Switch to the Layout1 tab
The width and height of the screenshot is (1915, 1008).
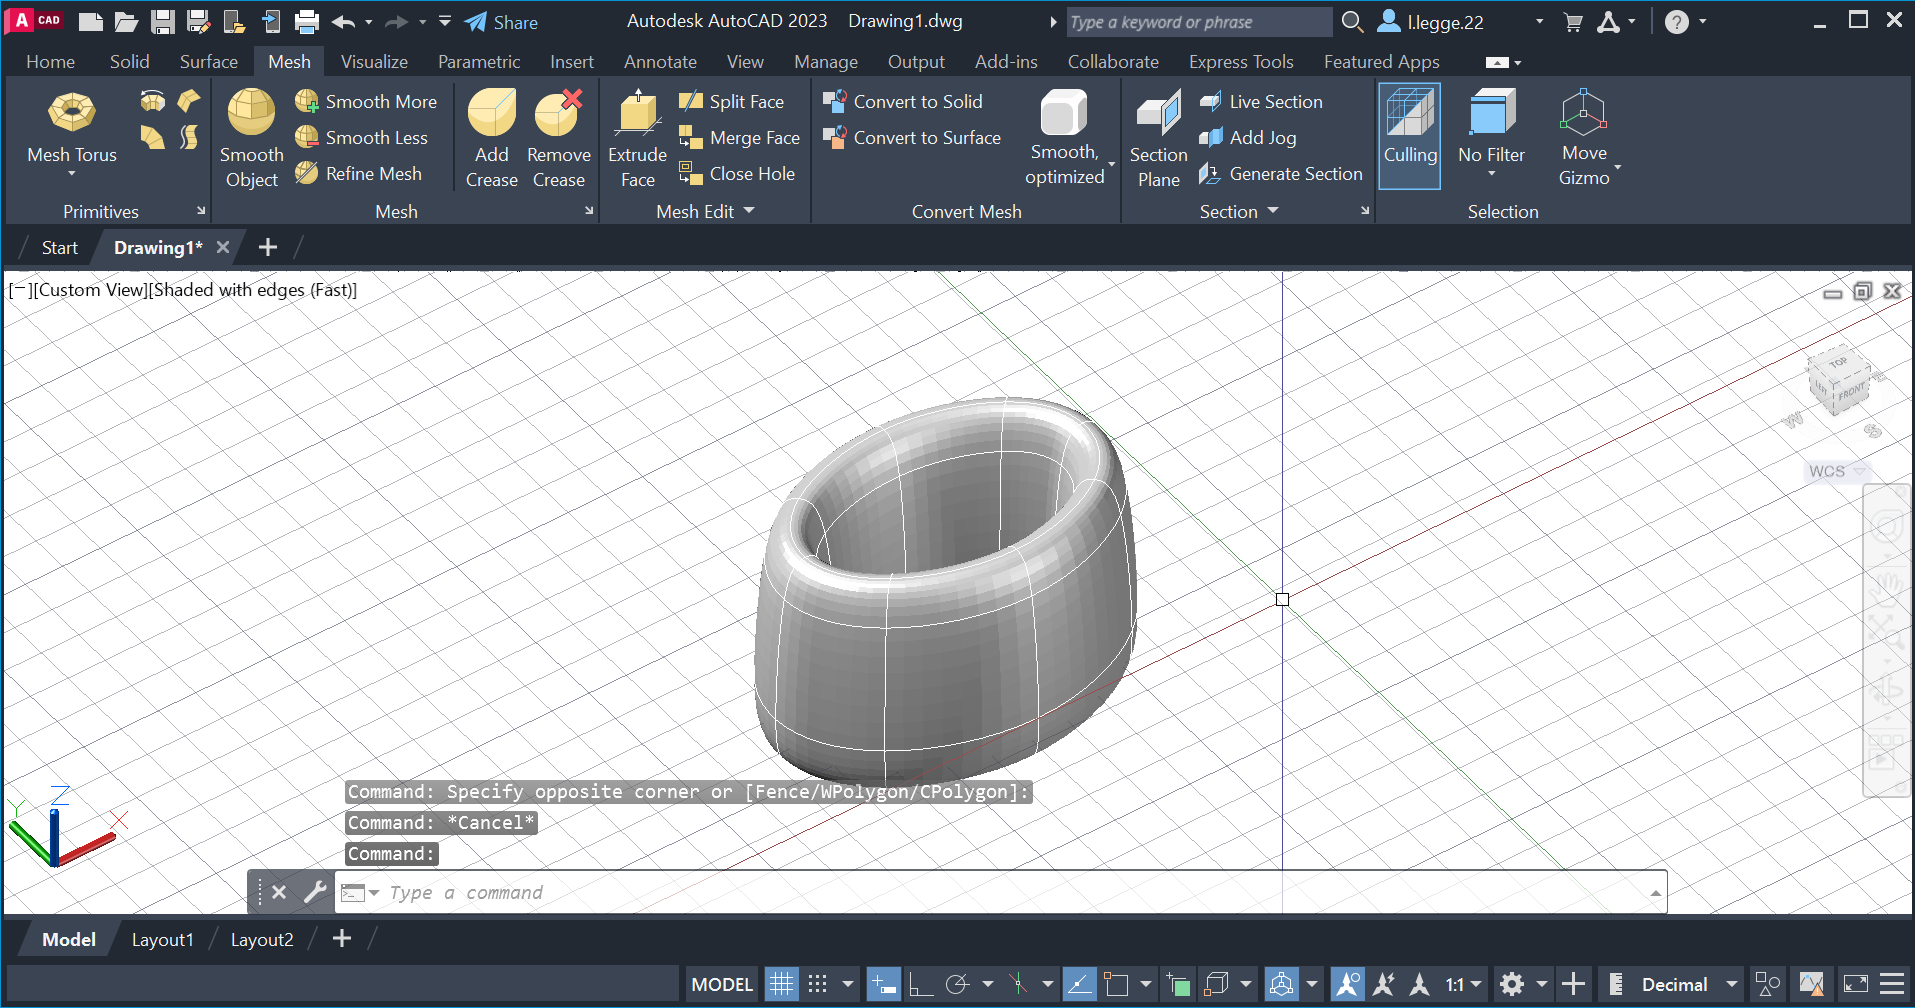[162, 939]
